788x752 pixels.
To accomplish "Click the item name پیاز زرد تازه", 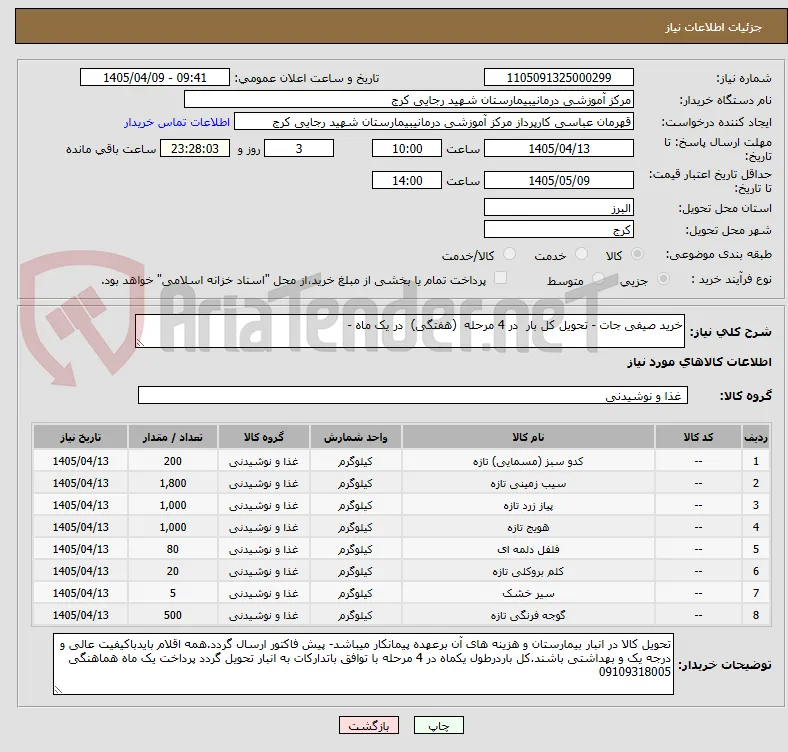I will point(528,505).
